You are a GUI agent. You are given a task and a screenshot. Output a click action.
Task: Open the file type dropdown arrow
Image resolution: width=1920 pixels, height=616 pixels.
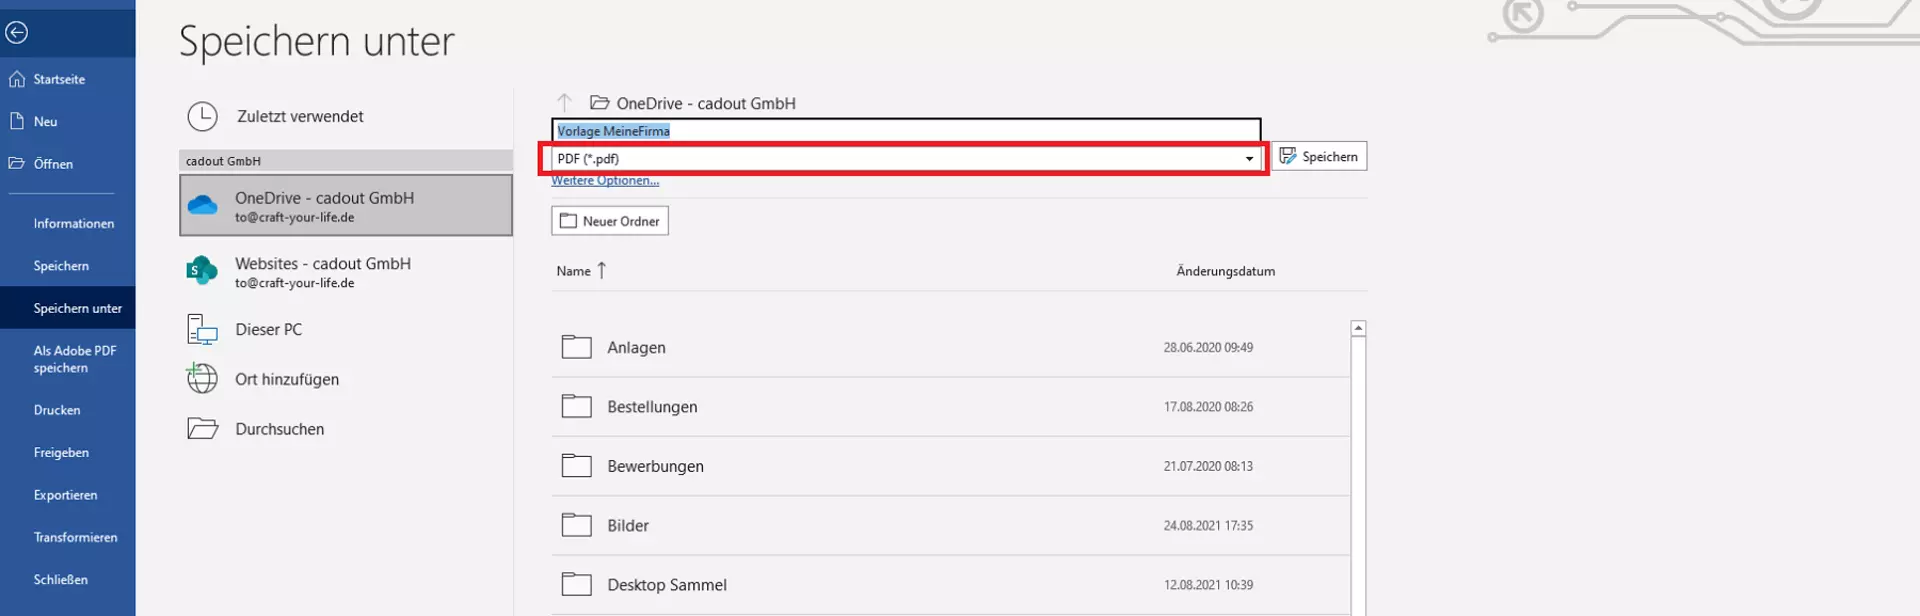[x=1249, y=159]
